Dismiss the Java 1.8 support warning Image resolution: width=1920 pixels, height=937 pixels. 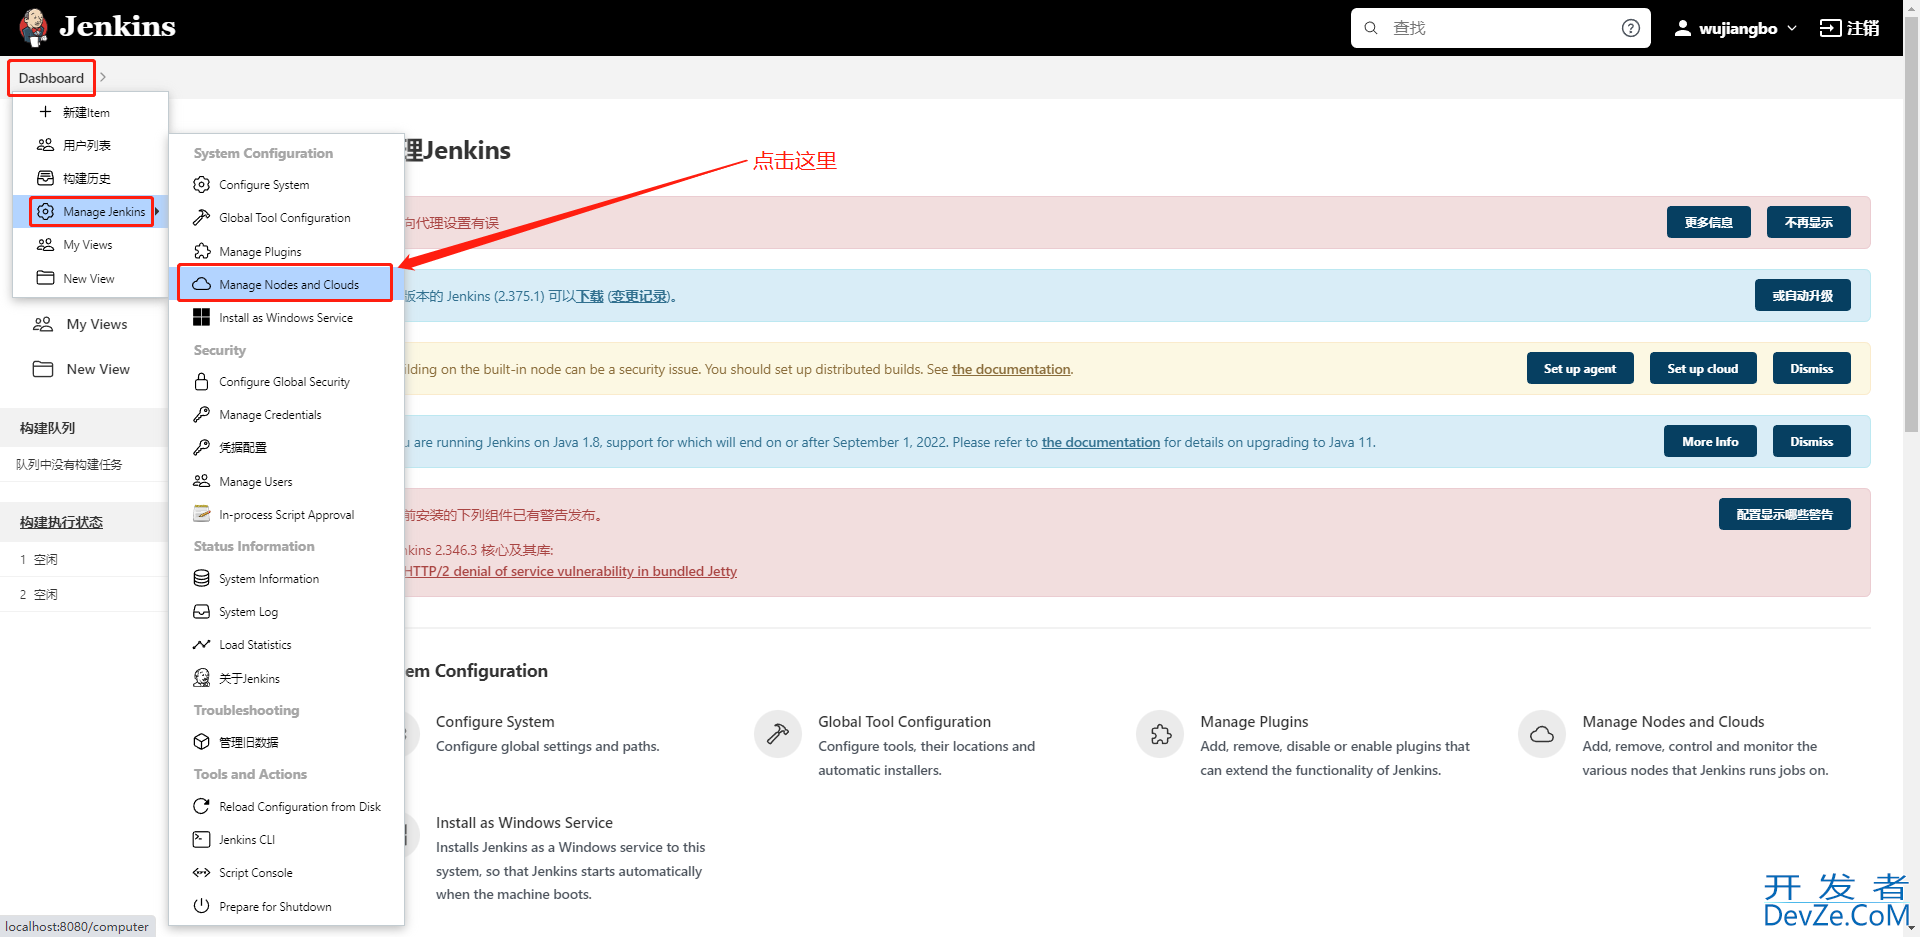tap(1811, 441)
